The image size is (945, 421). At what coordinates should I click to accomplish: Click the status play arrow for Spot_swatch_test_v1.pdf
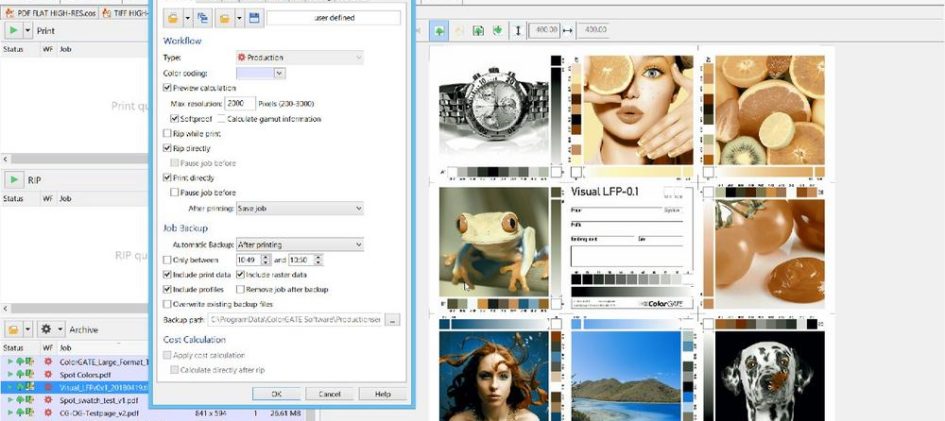(10, 400)
